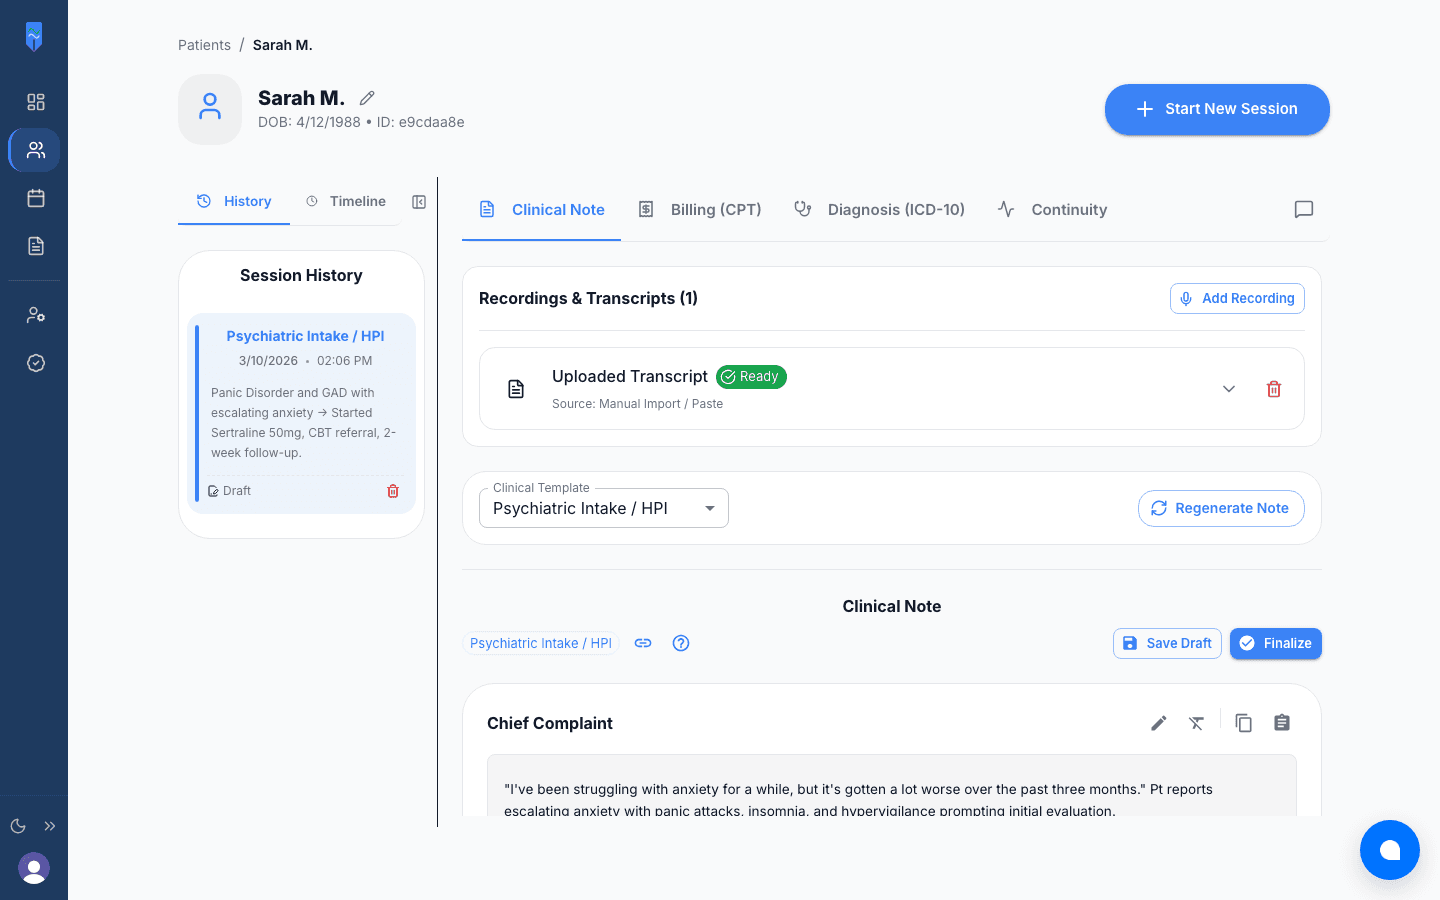Click Start New Session button
This screenshot has width=1440, height=900.
[x=1217, y=109]
